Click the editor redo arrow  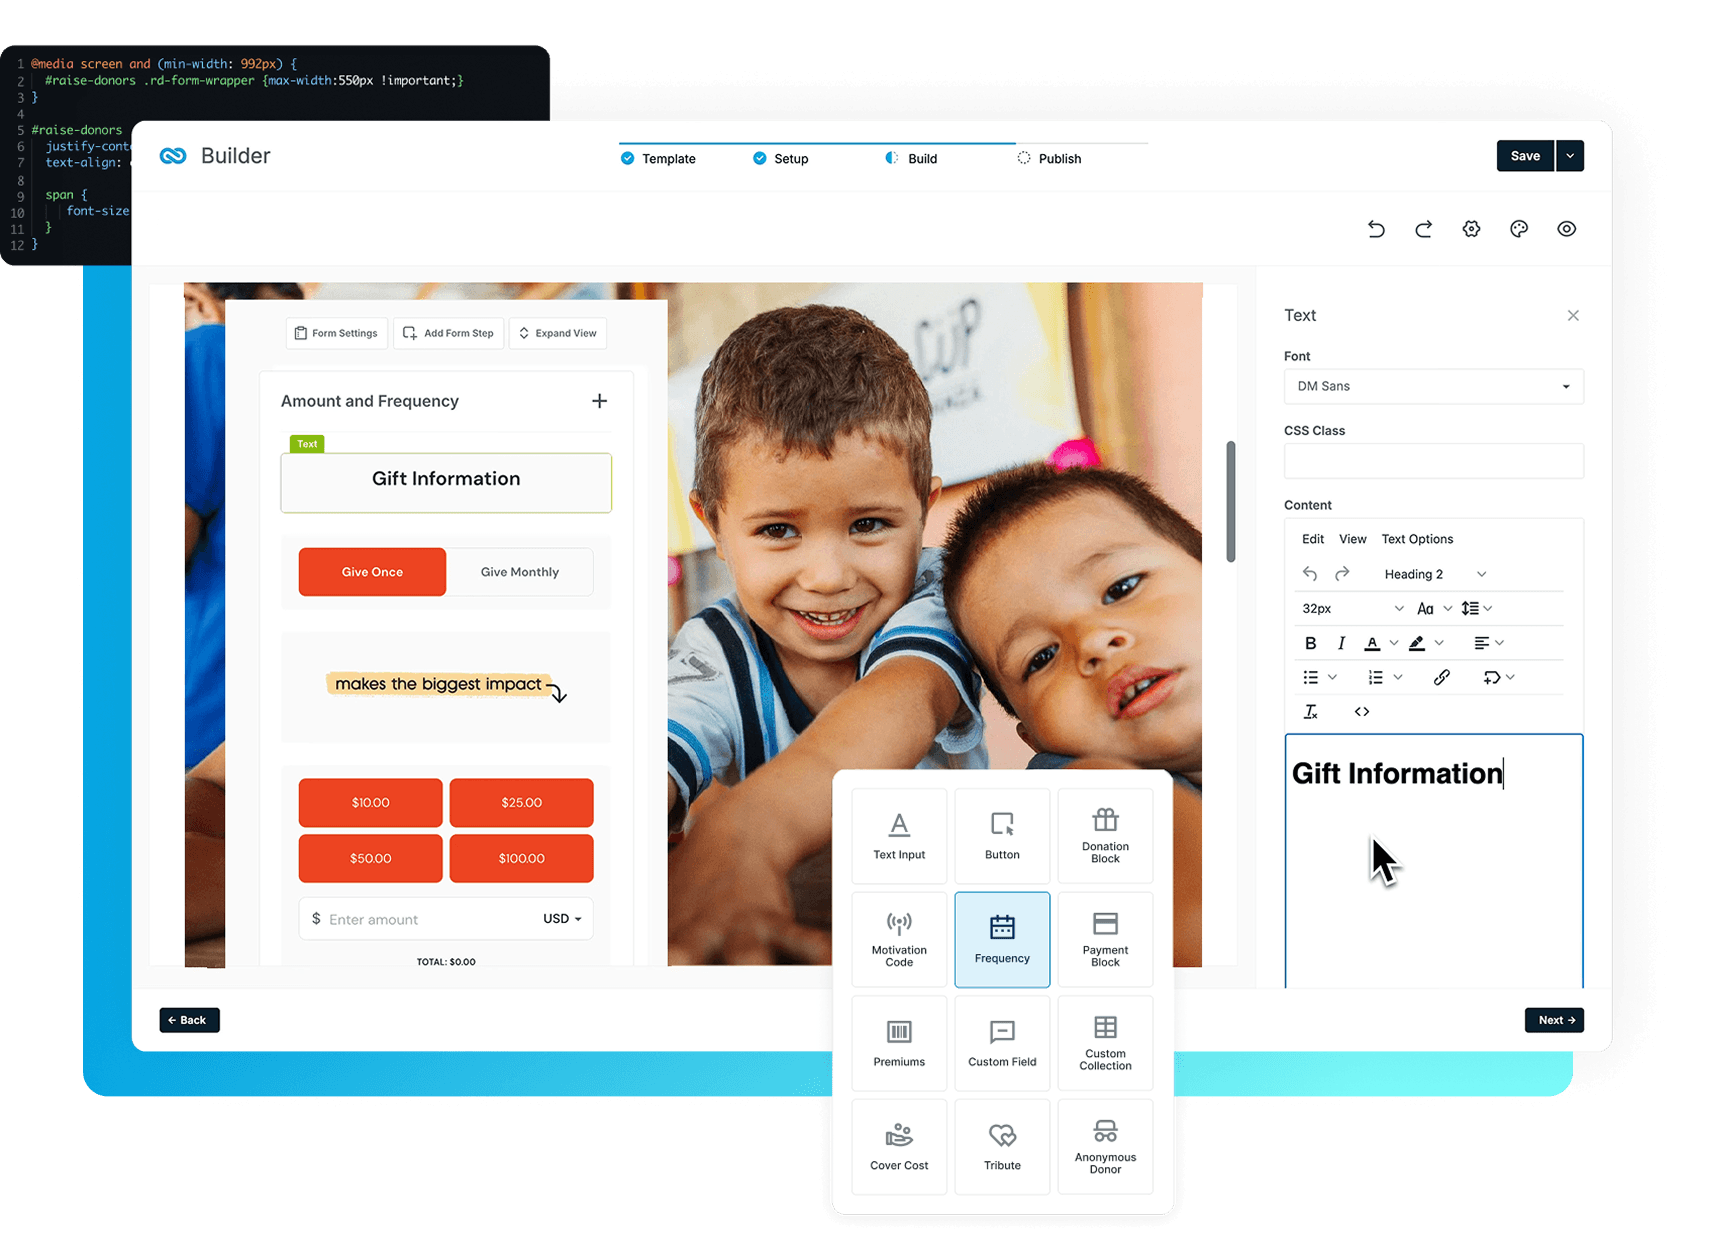(1342, 574)
